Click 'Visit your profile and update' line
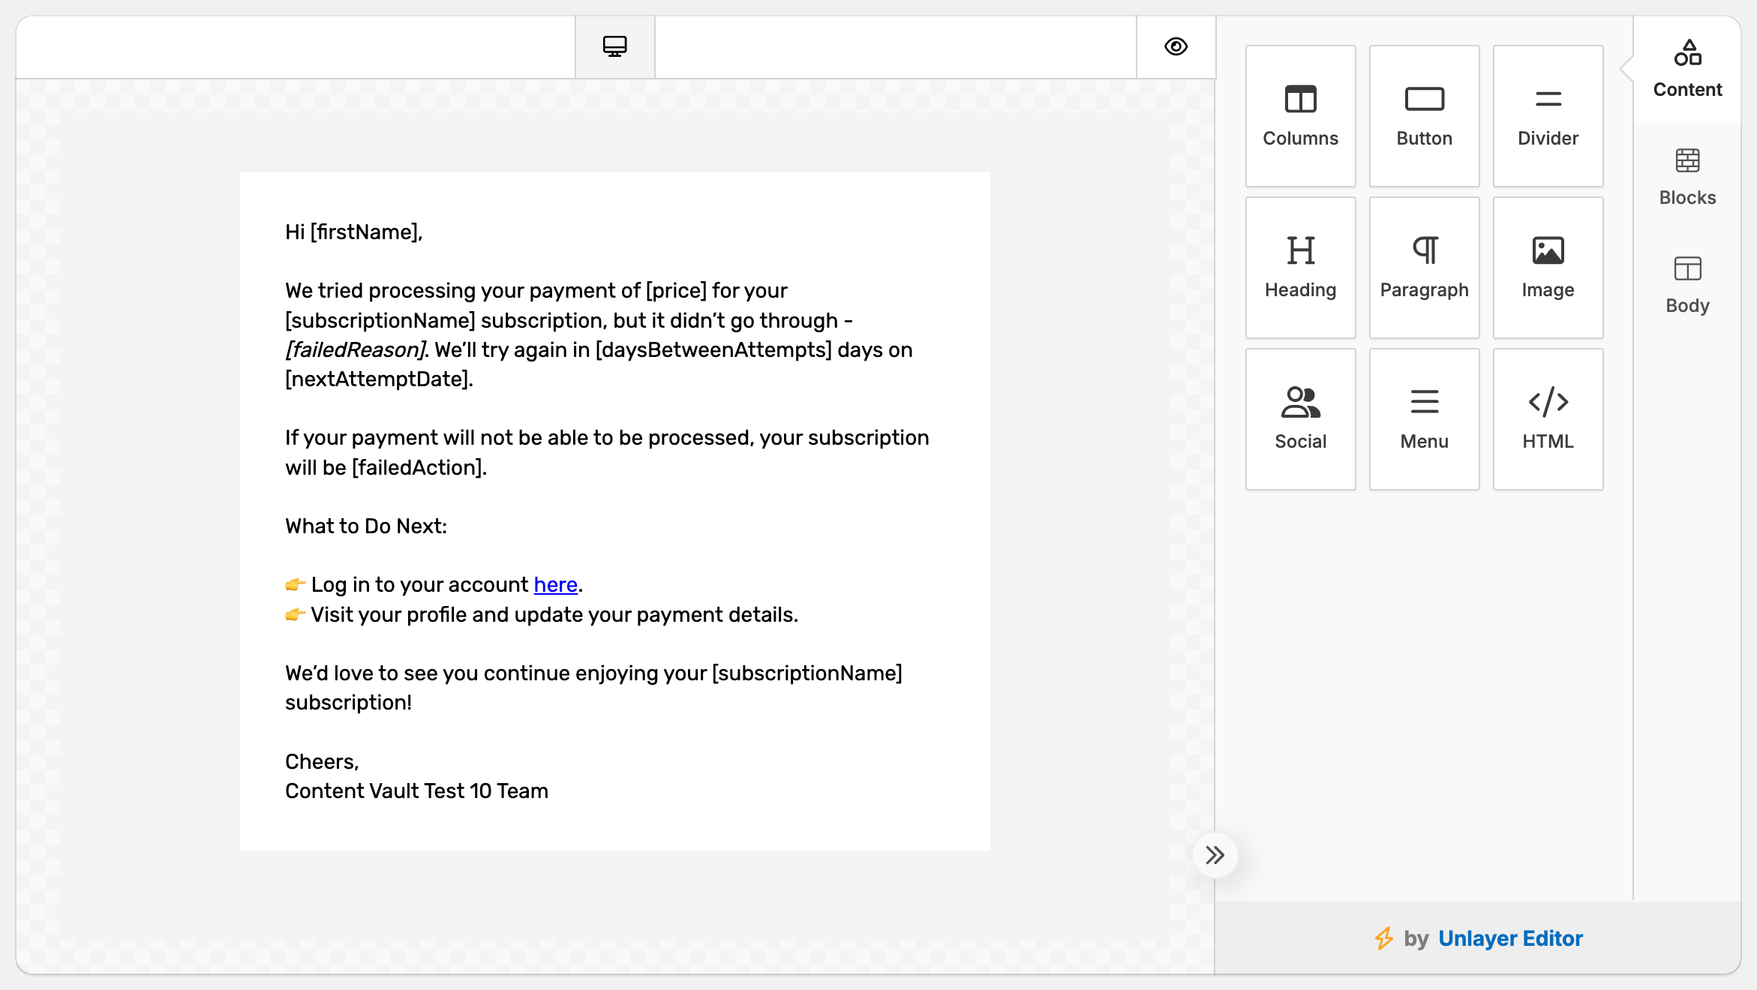The width and height of the screenshot is (1757, 990). (x=542, y=615)
